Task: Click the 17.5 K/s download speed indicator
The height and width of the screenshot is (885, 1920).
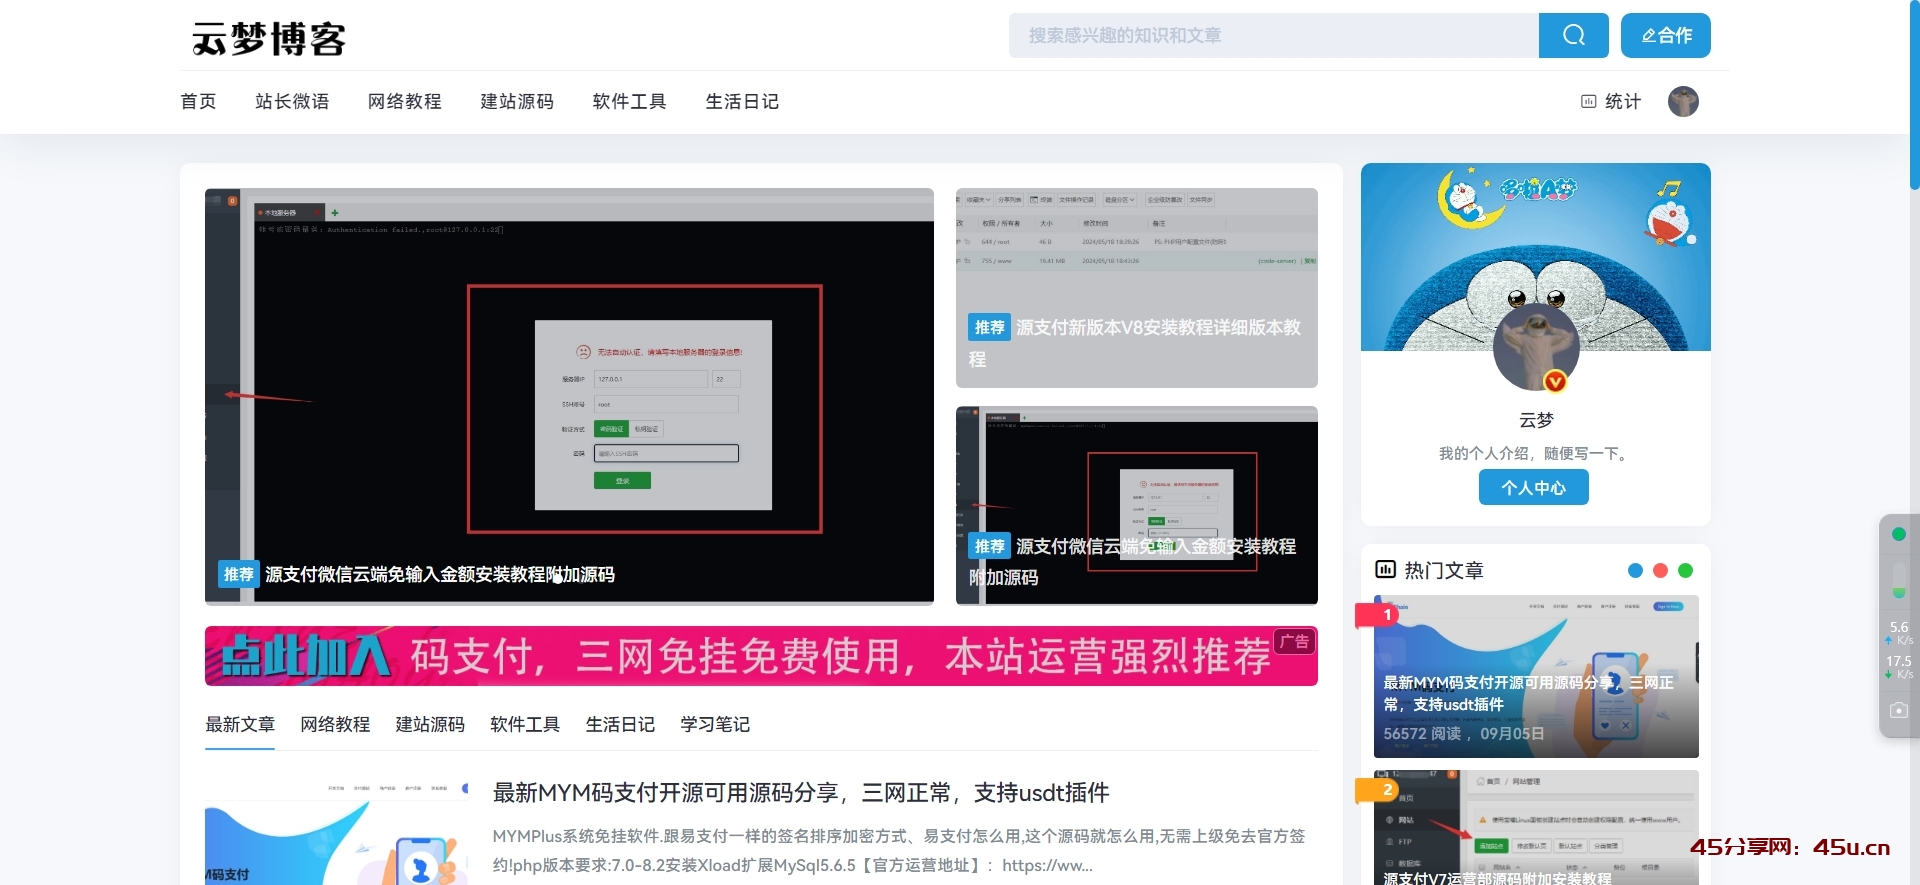Action: point(1899,667)
